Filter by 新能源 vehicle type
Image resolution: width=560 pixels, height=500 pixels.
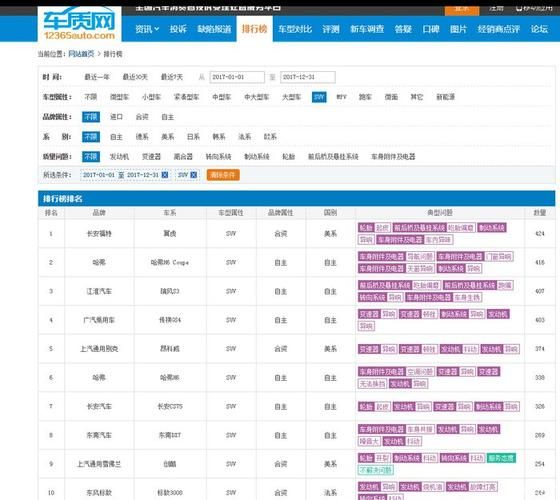tap(445, 97)
